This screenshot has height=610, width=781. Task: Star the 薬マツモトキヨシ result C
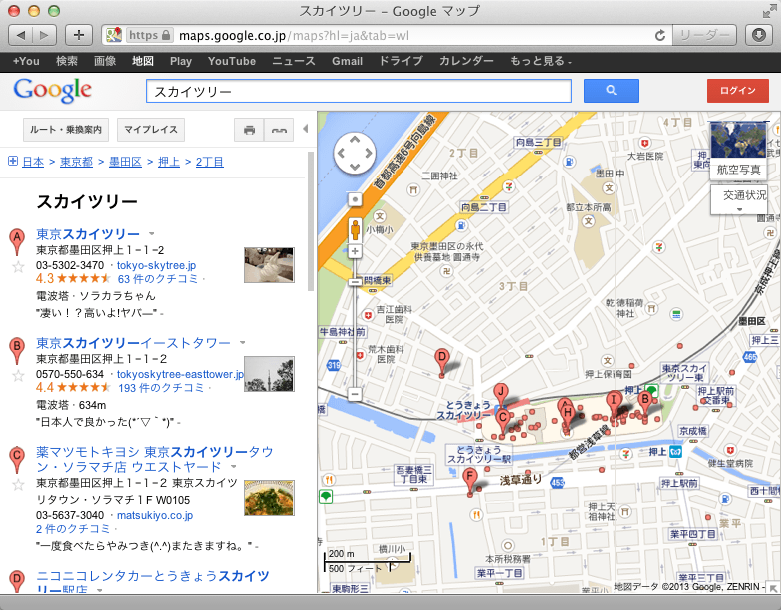(18, 485)
